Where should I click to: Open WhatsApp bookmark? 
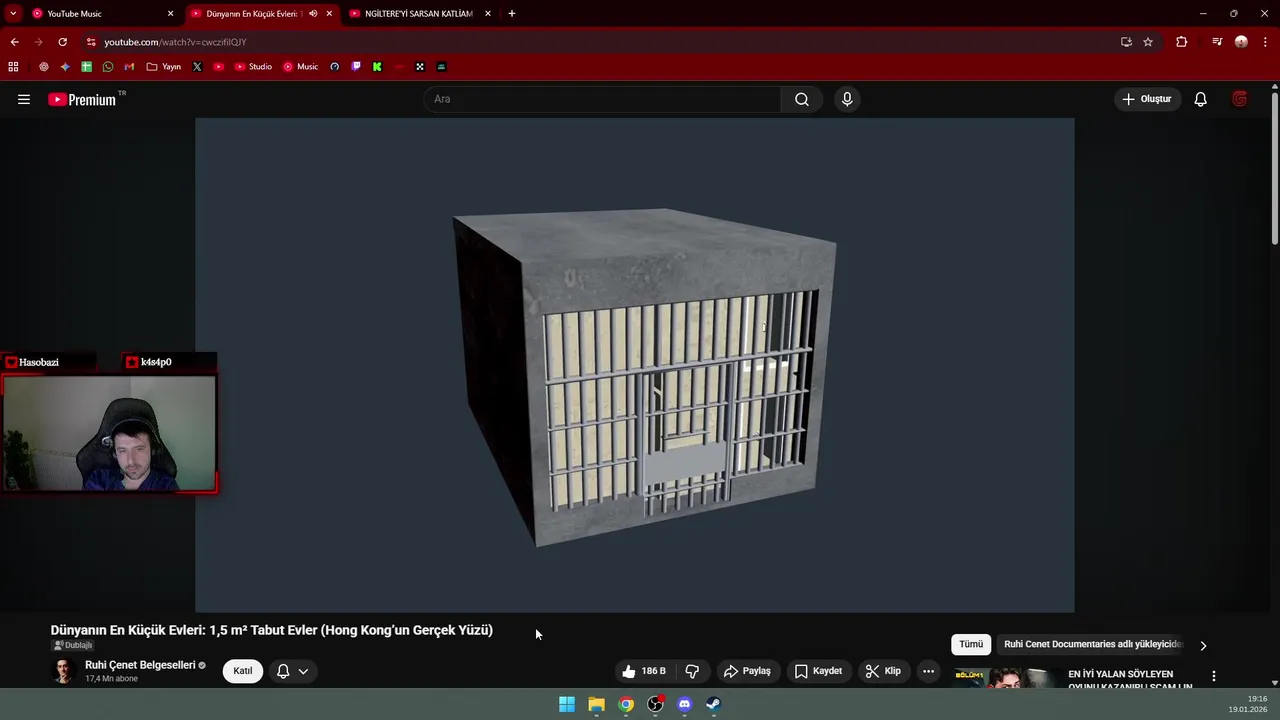[108, 67]
